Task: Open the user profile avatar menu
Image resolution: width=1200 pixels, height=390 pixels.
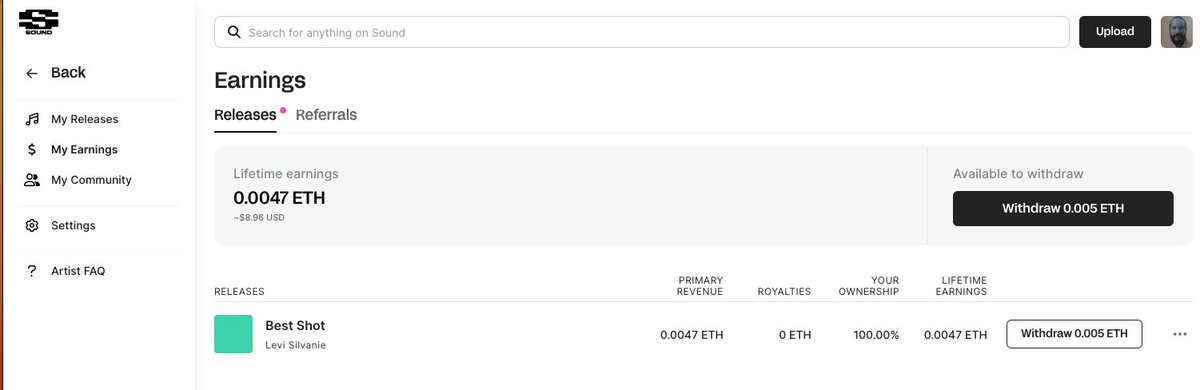Action: coord(1175,32)
